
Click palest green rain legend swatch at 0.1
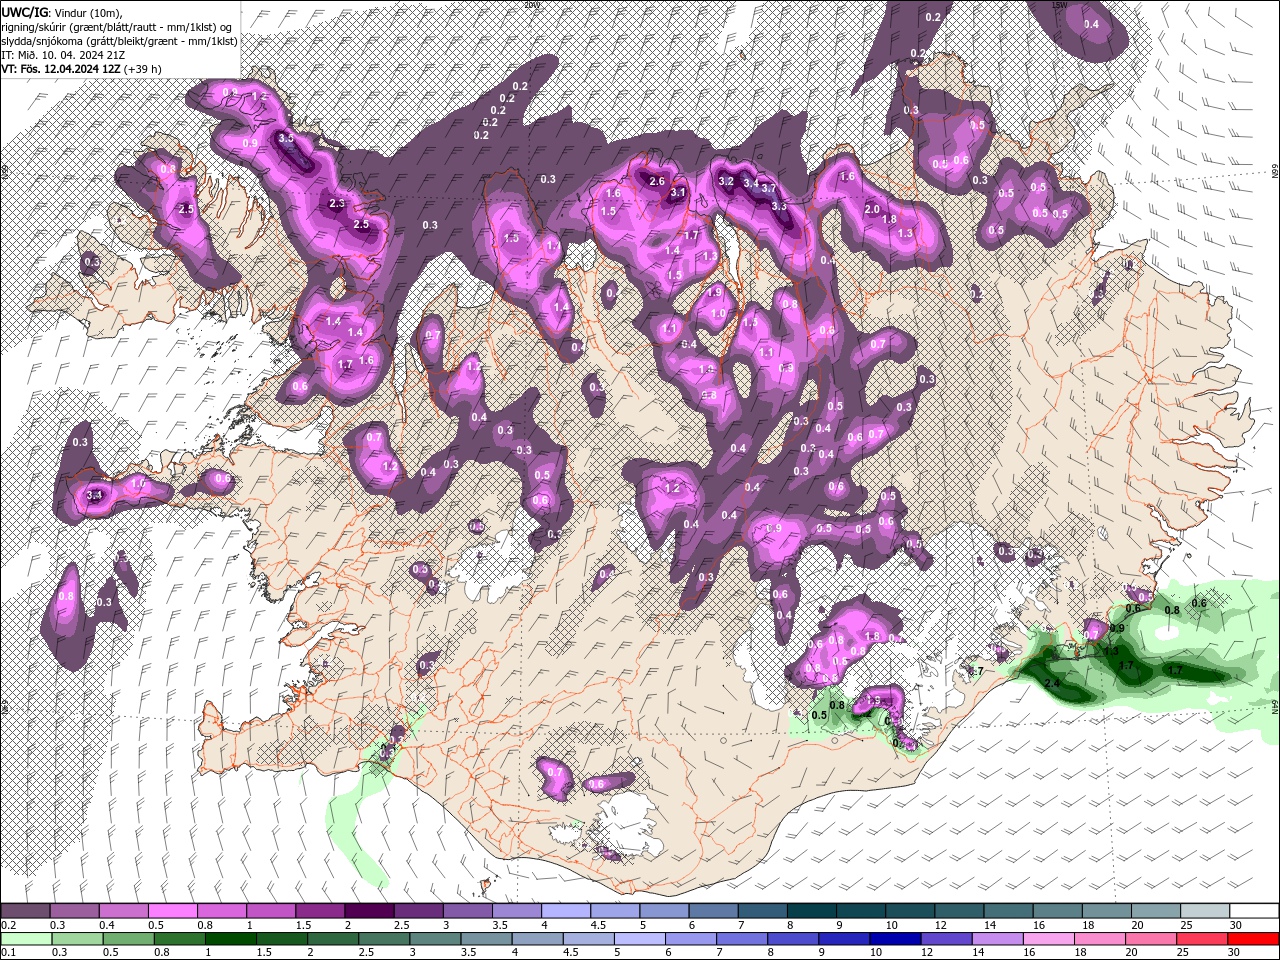coord(26,940)
